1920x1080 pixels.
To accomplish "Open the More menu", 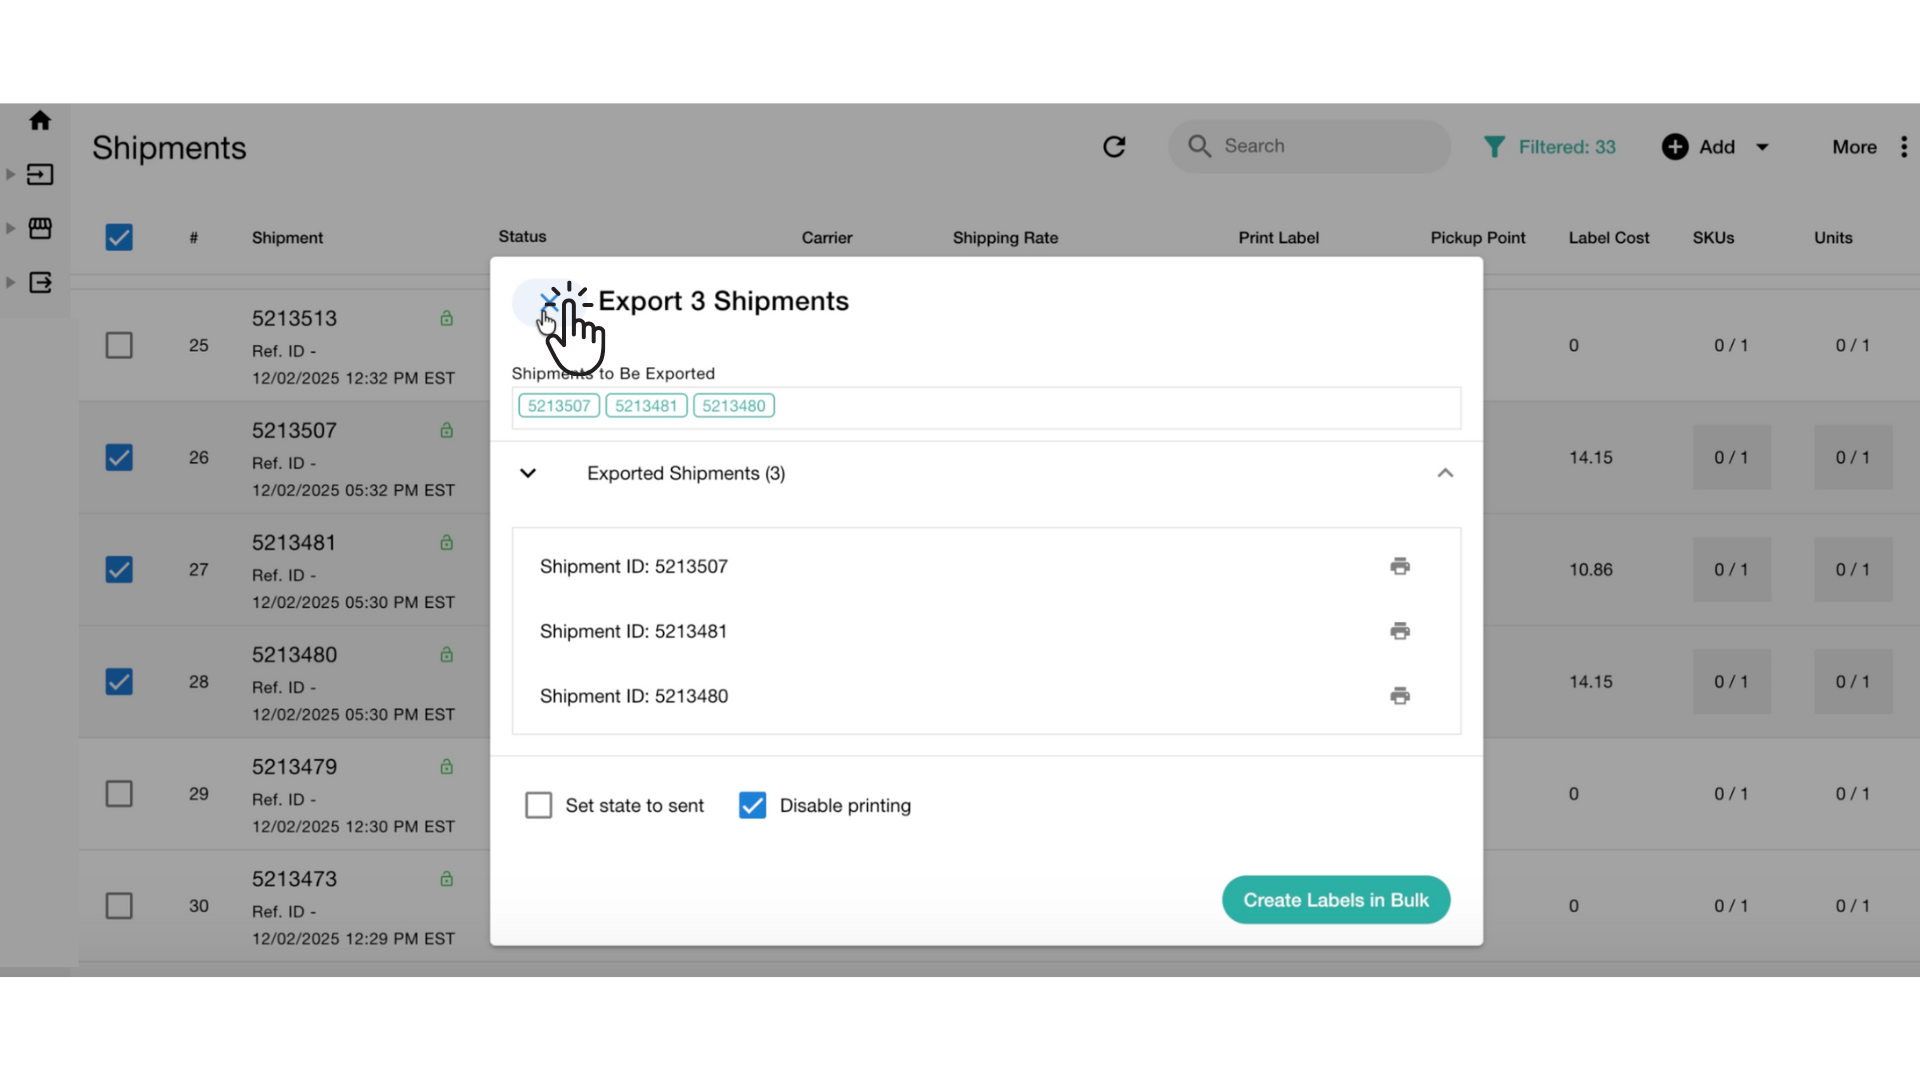I will [x=1853, y=146].
